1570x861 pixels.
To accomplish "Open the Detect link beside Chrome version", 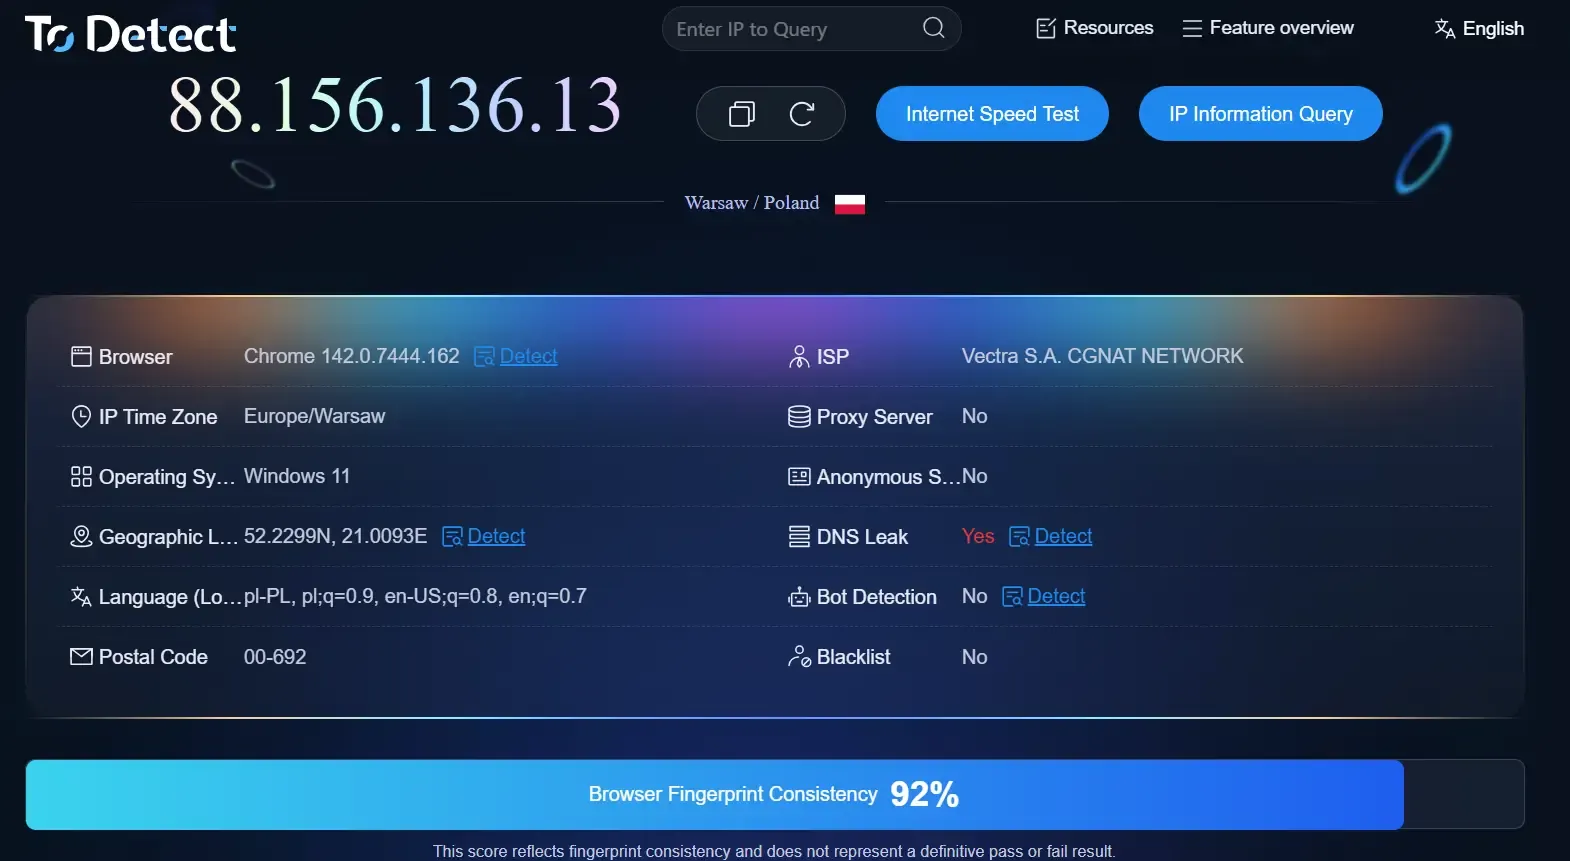I will pyautogui.click(x=528, y=357).
